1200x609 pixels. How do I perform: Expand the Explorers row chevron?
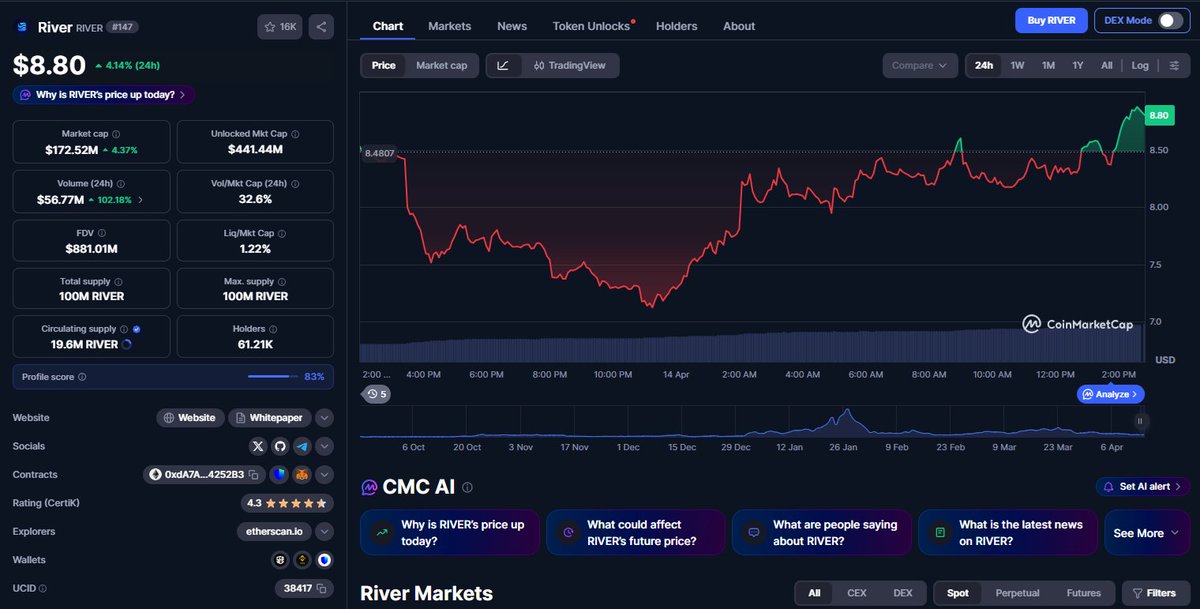[324, 532]
